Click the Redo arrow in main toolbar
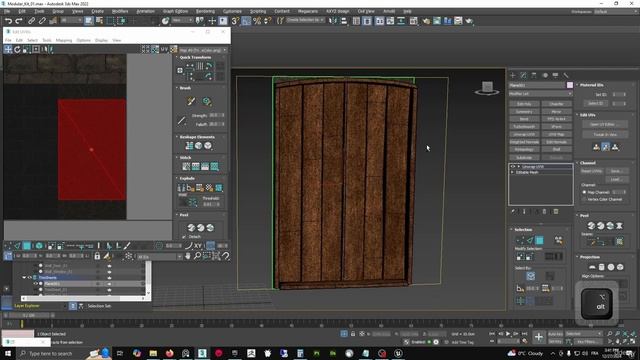The width and height of the screenshot is (640, 360). click(18, 21)
